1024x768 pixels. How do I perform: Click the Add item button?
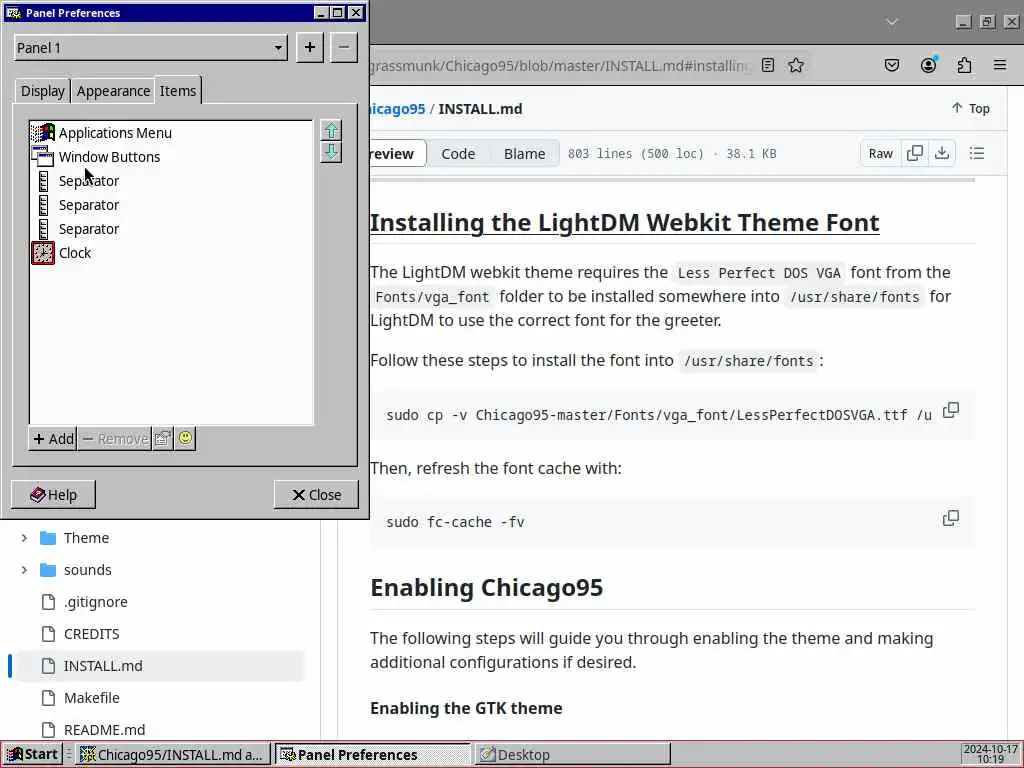[53, 439]
